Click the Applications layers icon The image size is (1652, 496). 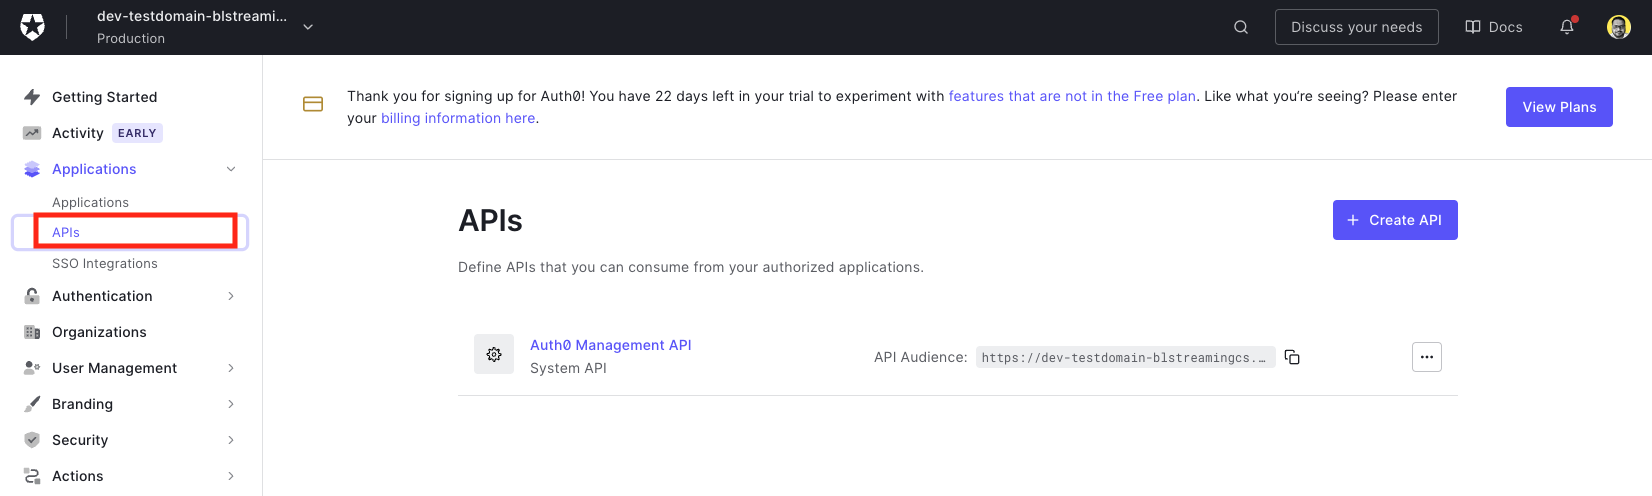[32, 169]
